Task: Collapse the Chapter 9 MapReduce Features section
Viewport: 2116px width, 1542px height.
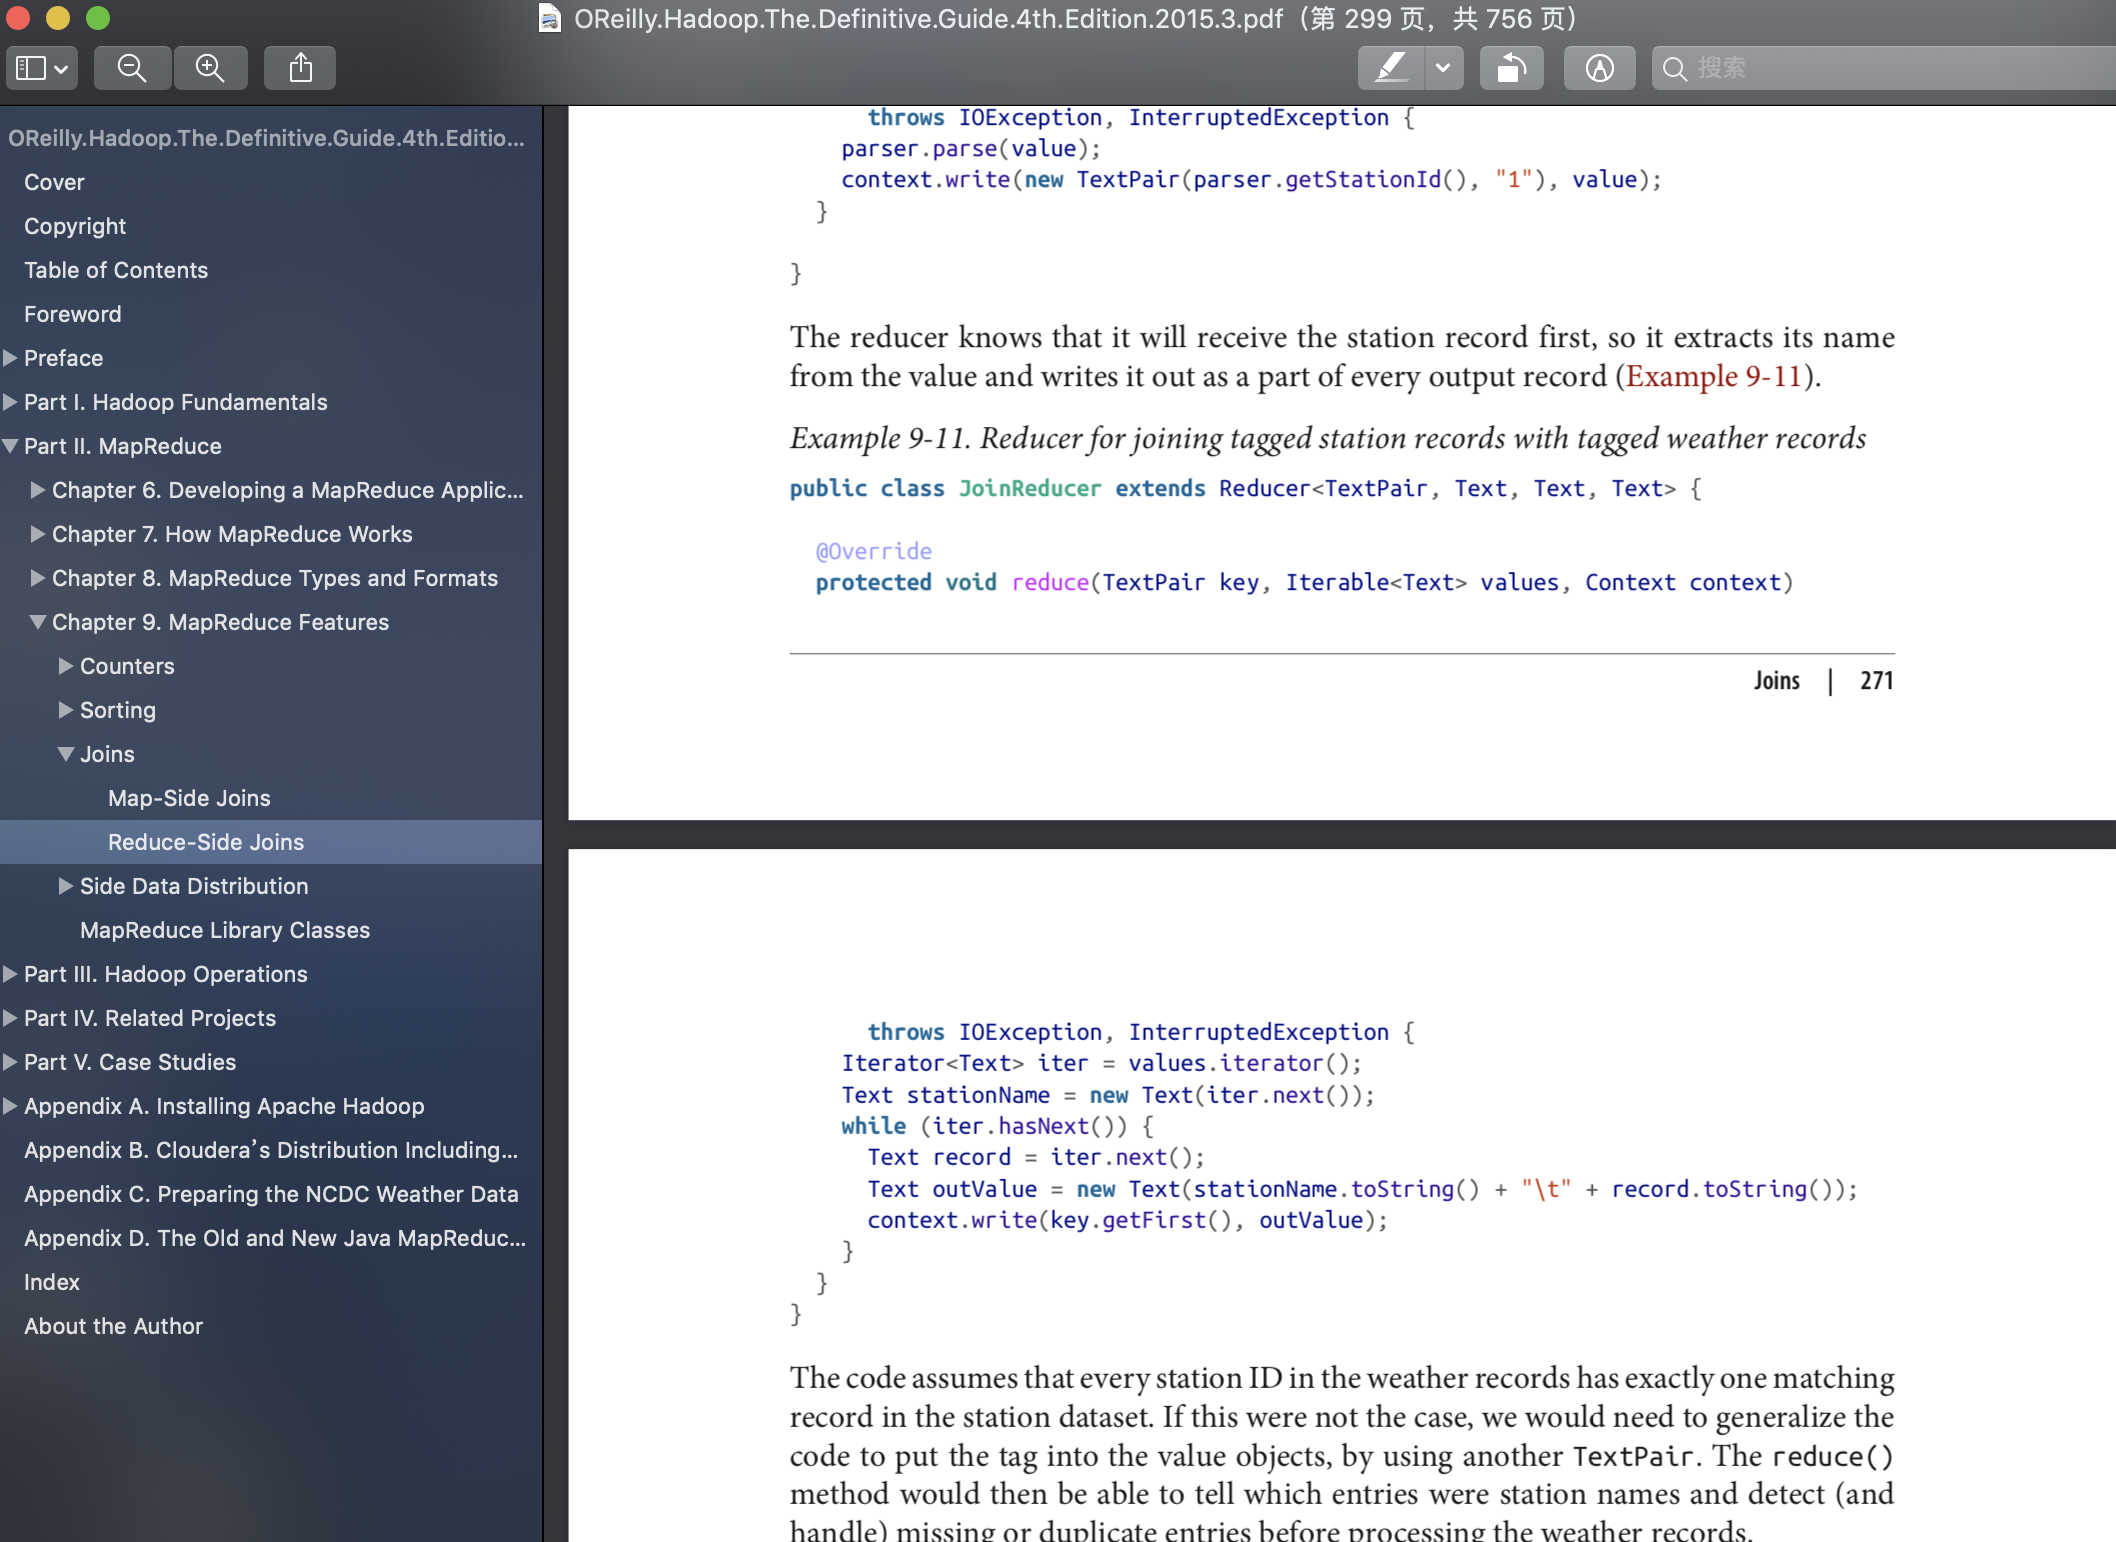Action: pos(38,622)
